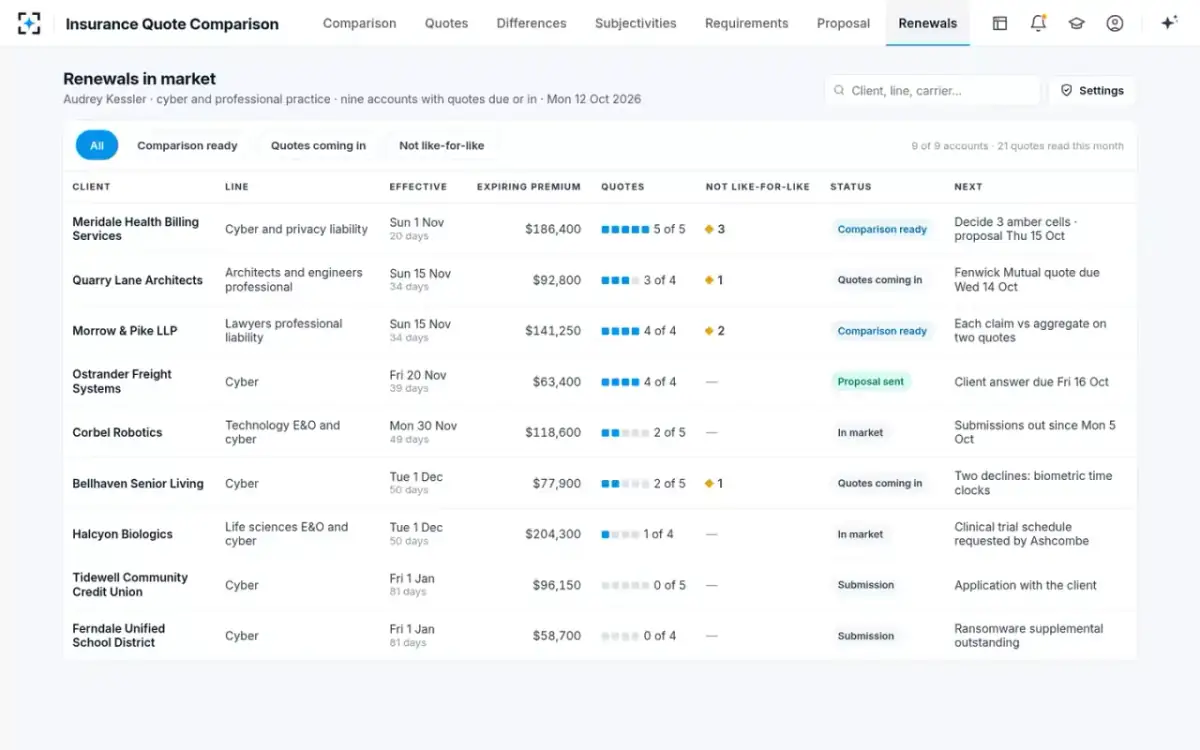This screenshot has width=1200, height=750.
Task: Open Quarry Lane Architects account
Action: pos(137,280)
